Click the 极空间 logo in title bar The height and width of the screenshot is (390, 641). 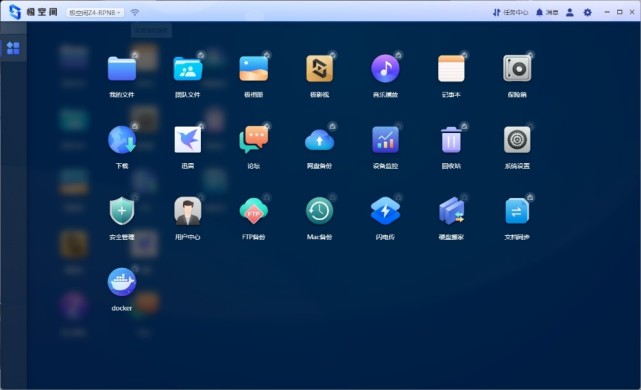[x=34, y=12]
